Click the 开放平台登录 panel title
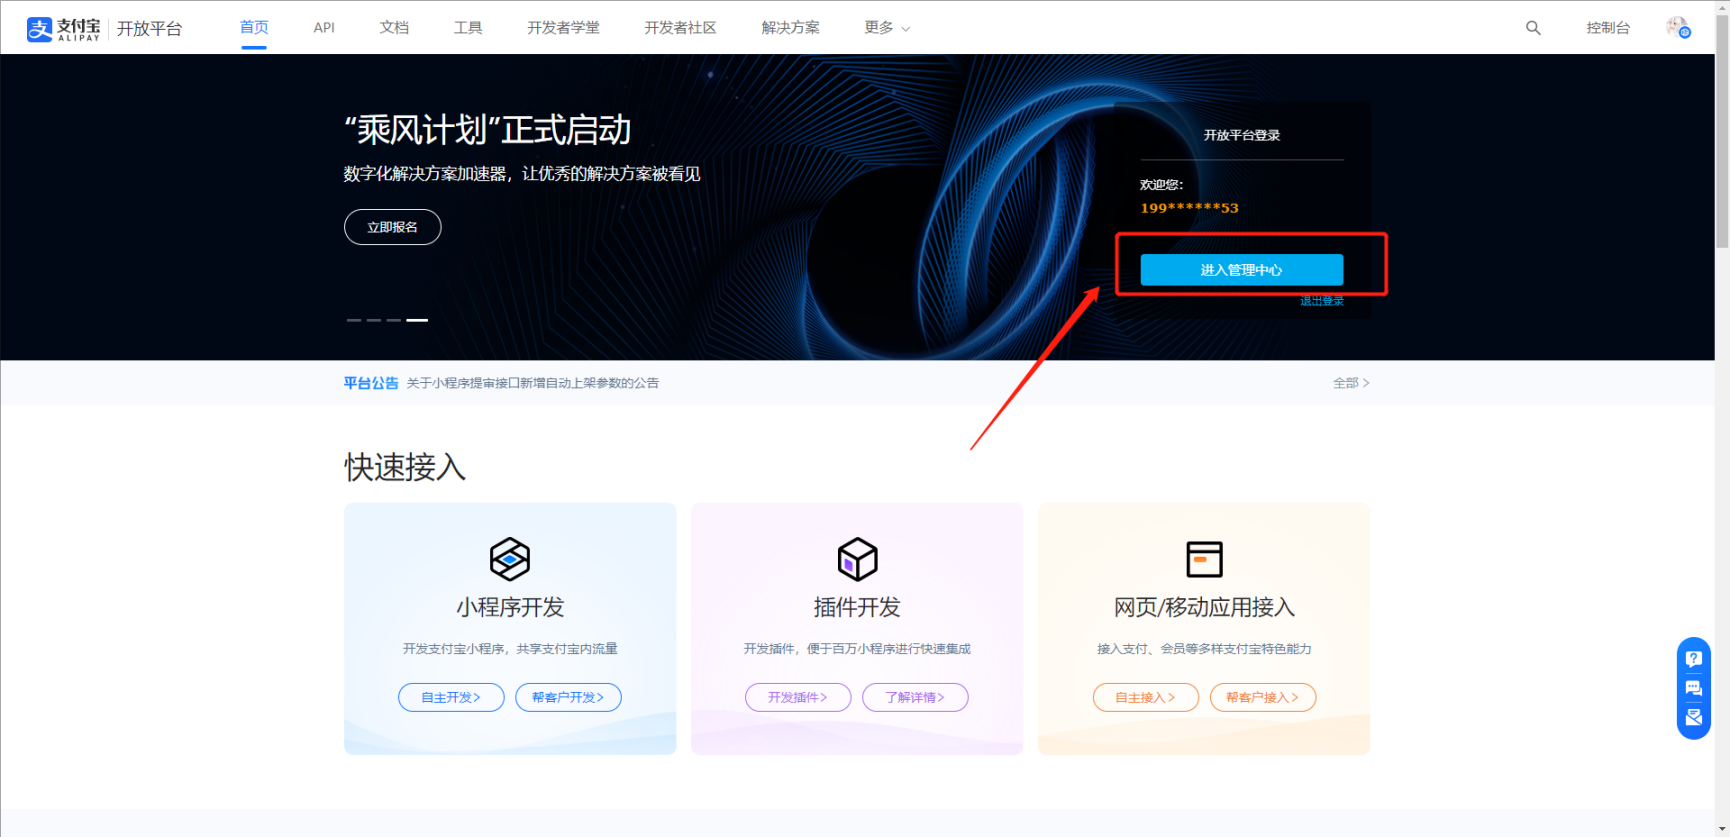This screenshot has width=1730, height=837. tap(1242, 135)
